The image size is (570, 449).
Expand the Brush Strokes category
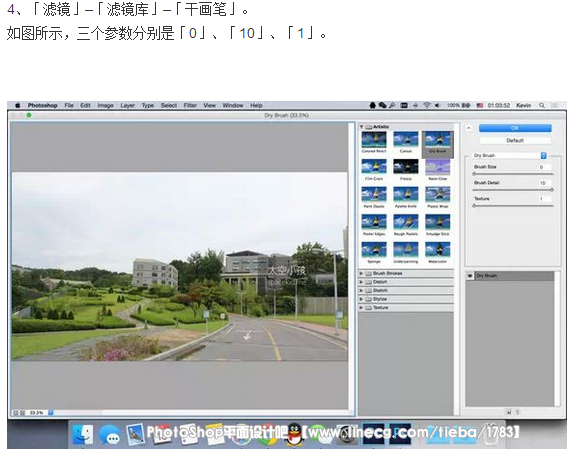361,273
